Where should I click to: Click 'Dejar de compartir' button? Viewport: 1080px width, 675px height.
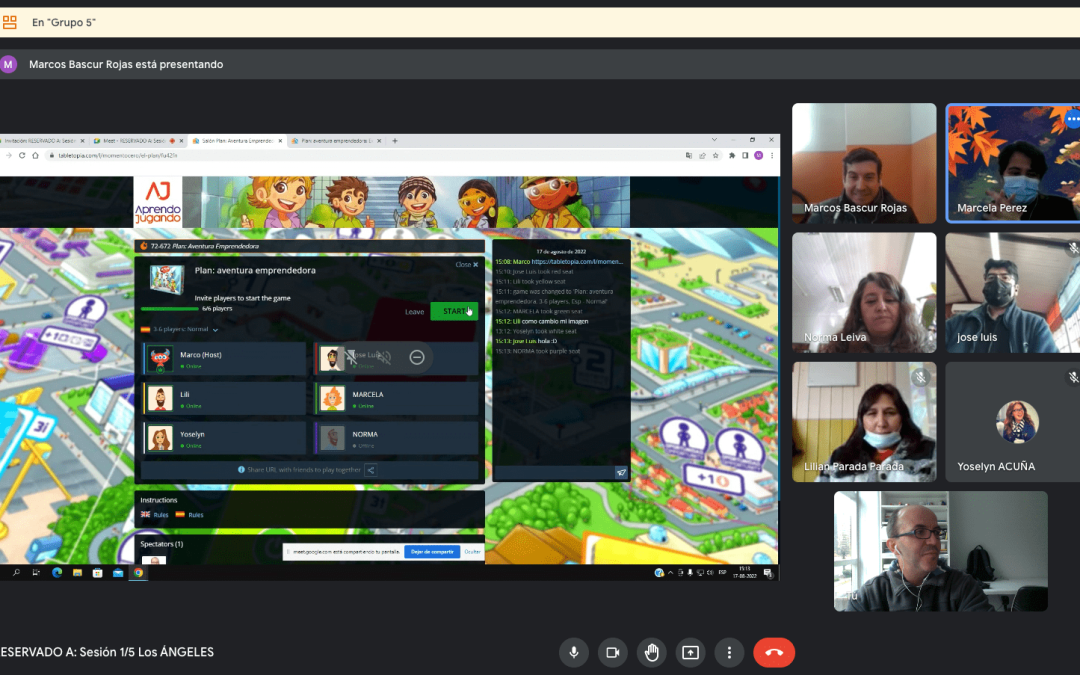(432, 552)
